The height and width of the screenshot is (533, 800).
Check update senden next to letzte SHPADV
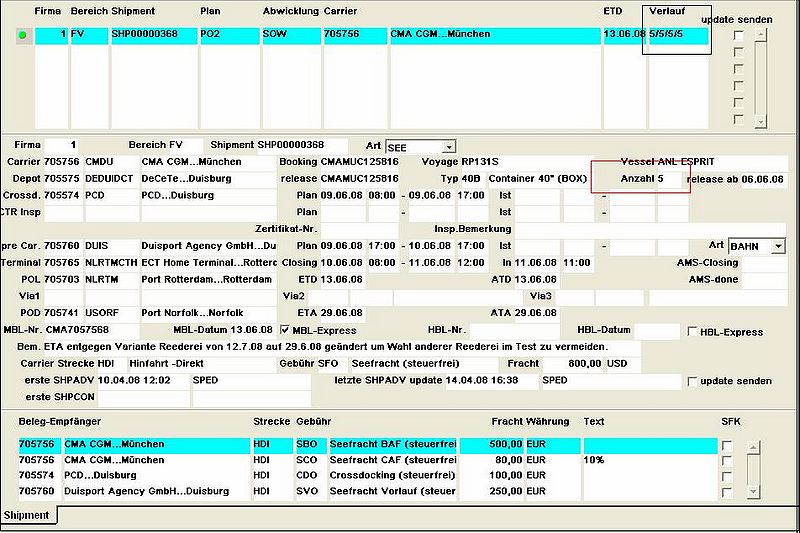(692, 381)
